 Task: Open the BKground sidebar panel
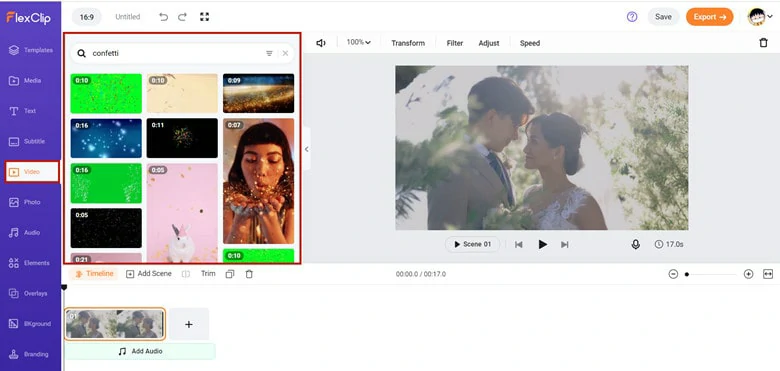31,324
